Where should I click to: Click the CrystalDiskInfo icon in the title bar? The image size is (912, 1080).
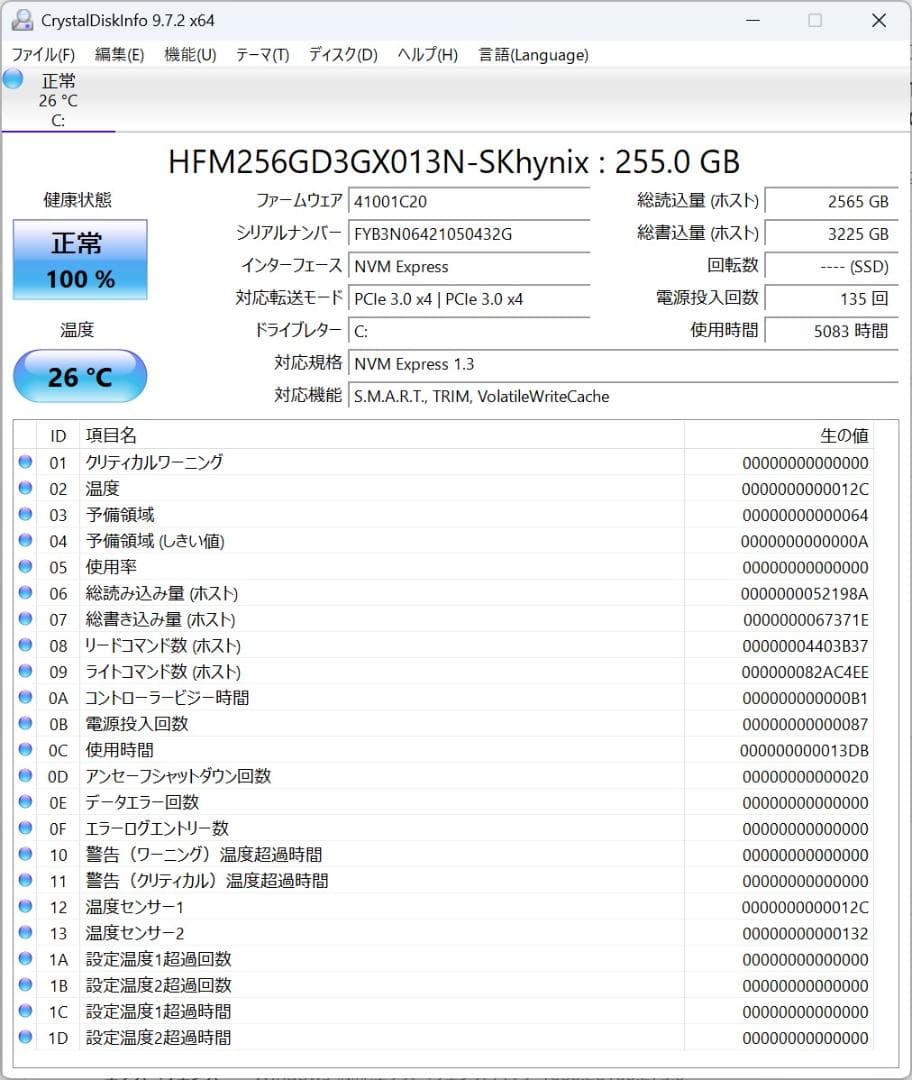coord(22,19)
